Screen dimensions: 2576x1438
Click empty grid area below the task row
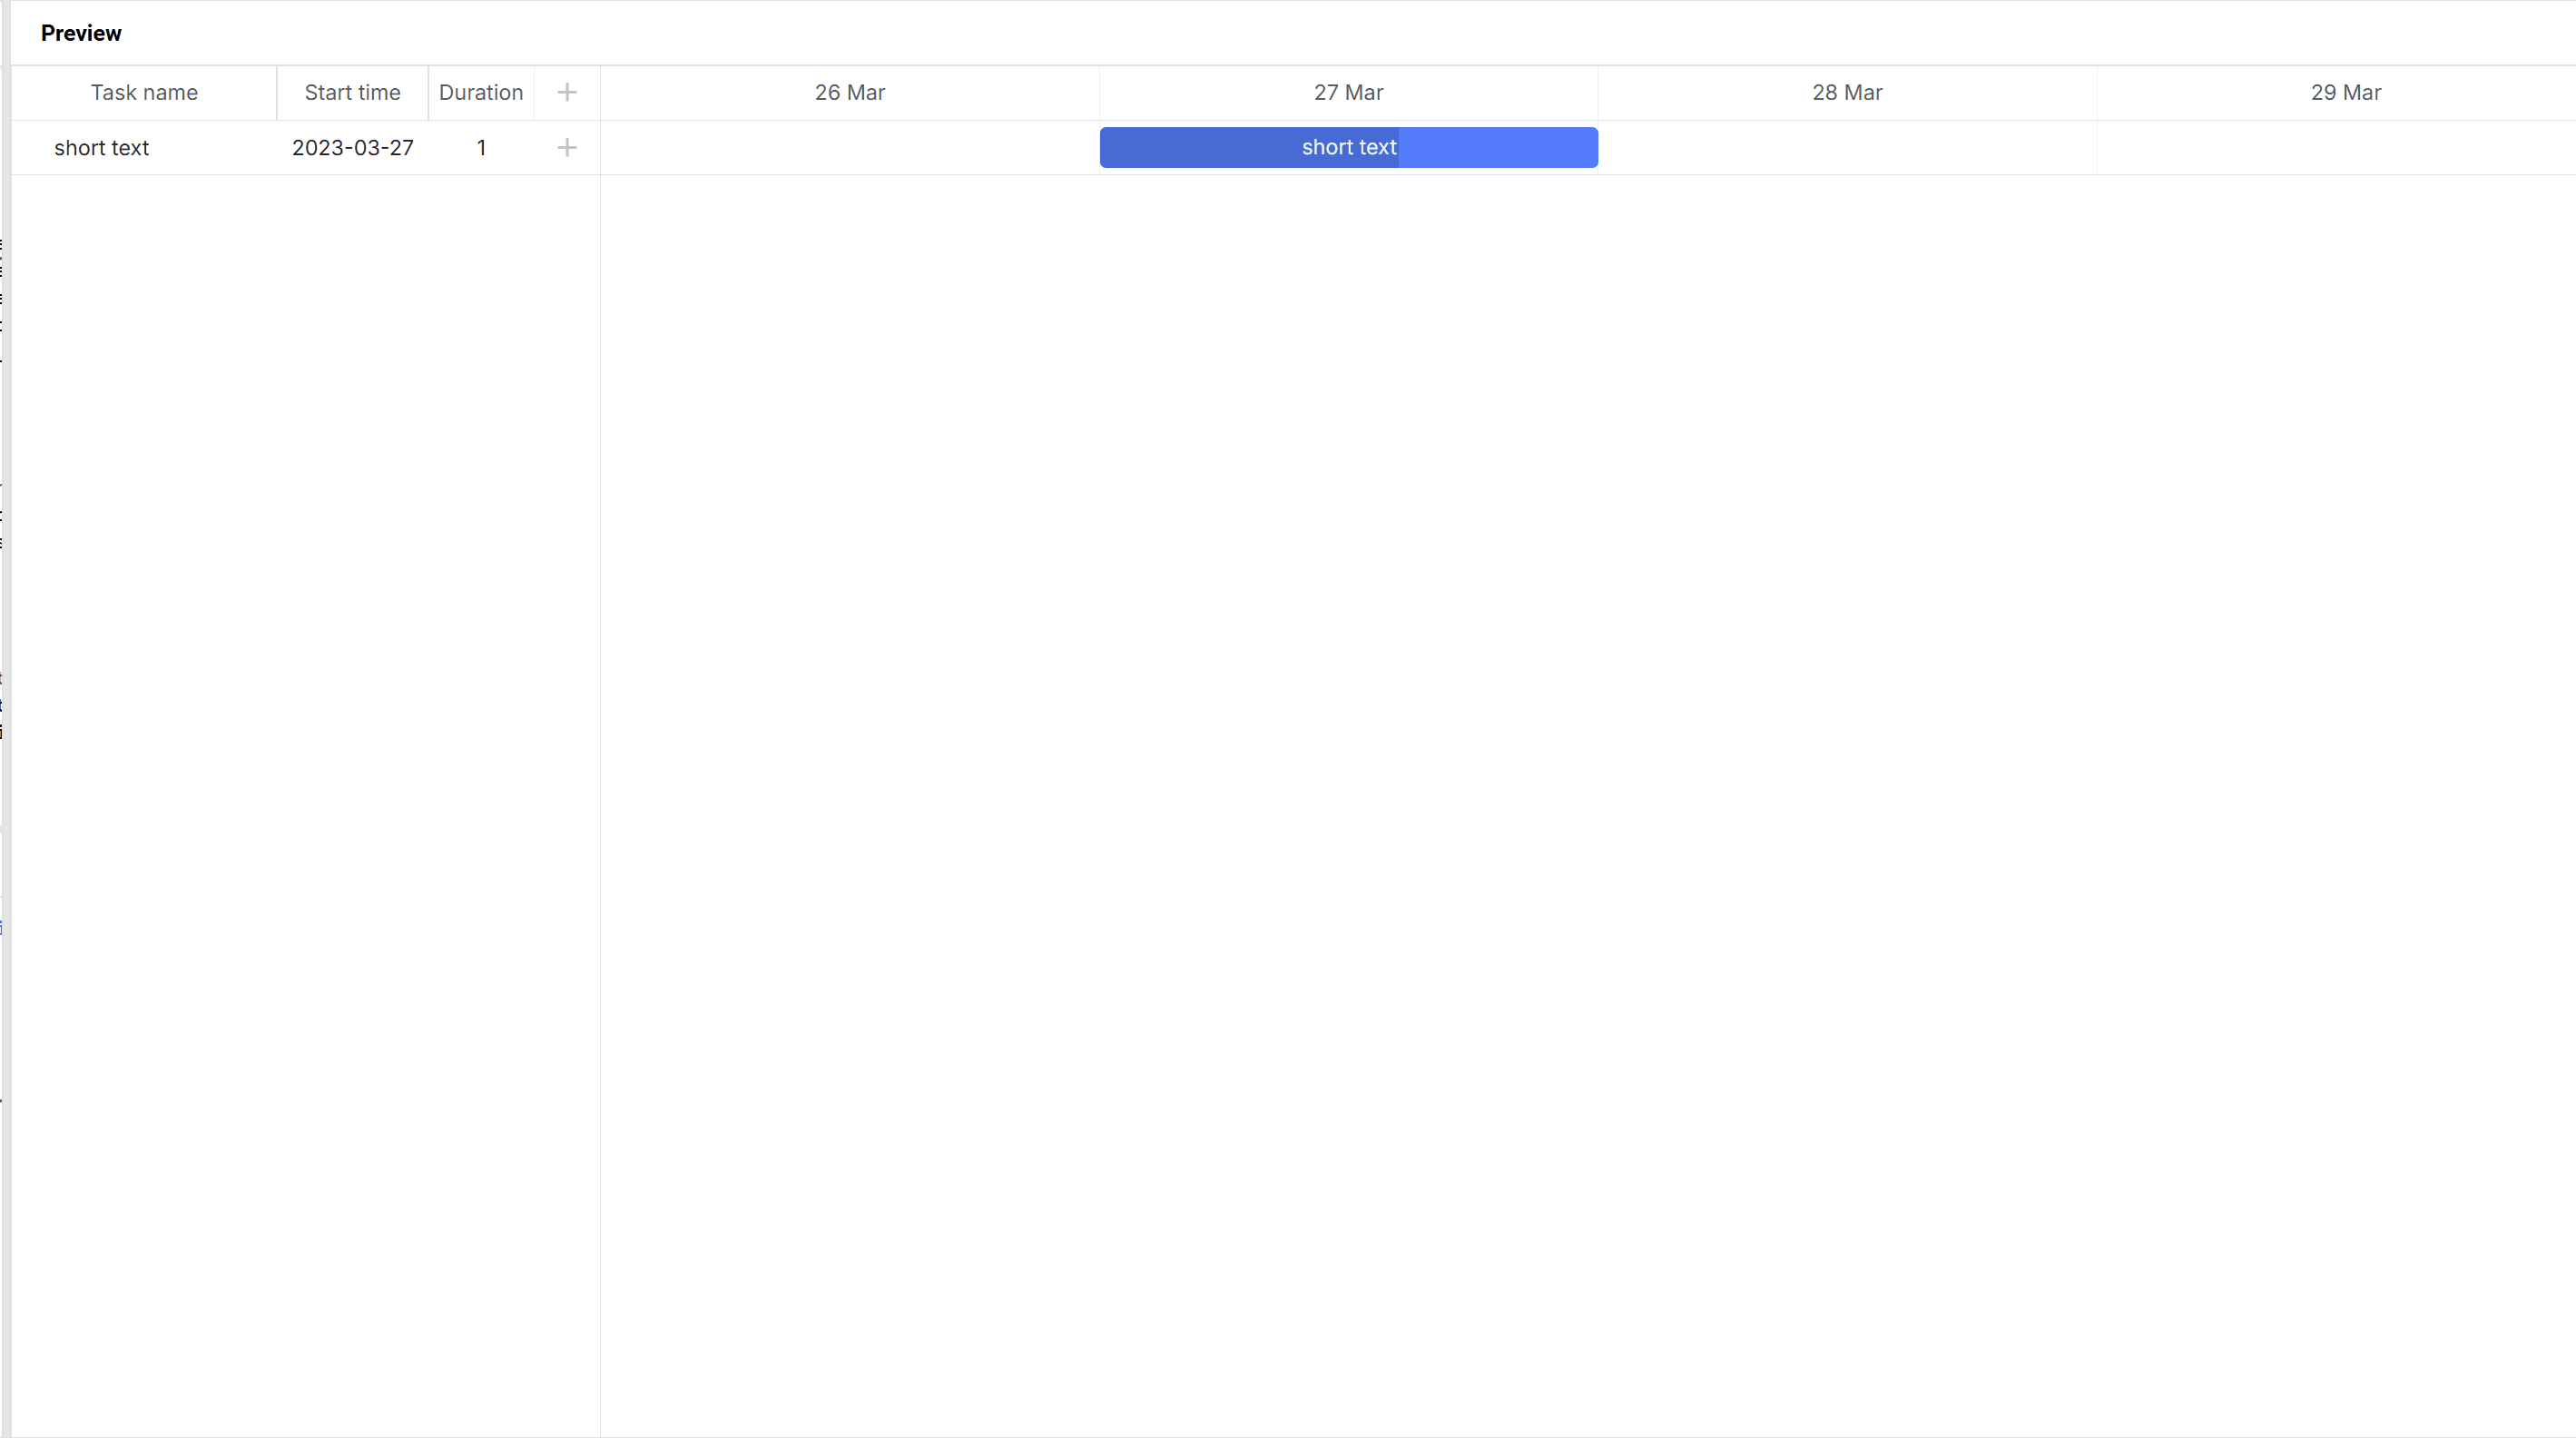coord(305,700)
